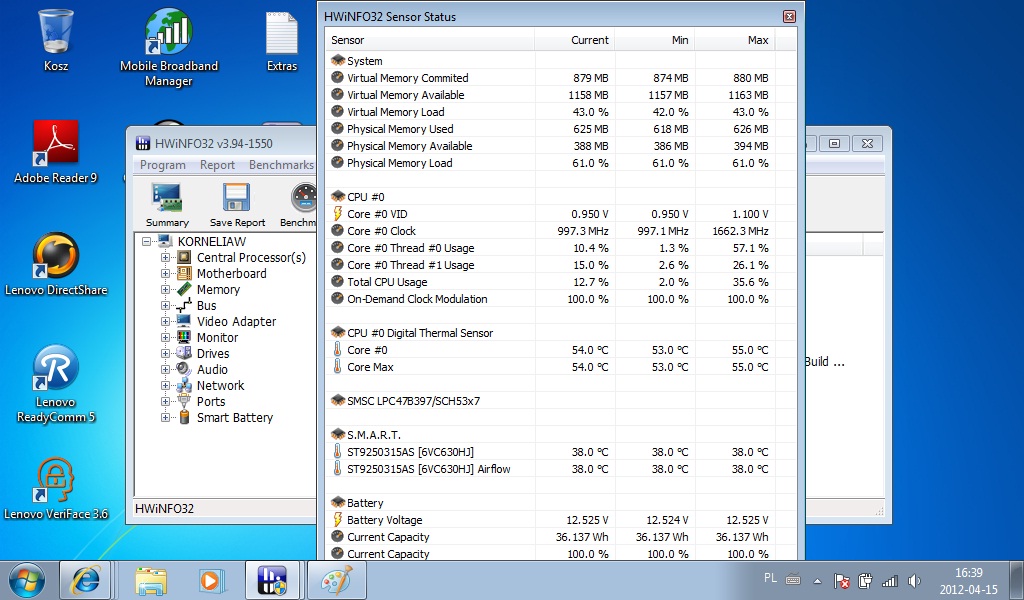Sort by the Min column header

point(654,40)
